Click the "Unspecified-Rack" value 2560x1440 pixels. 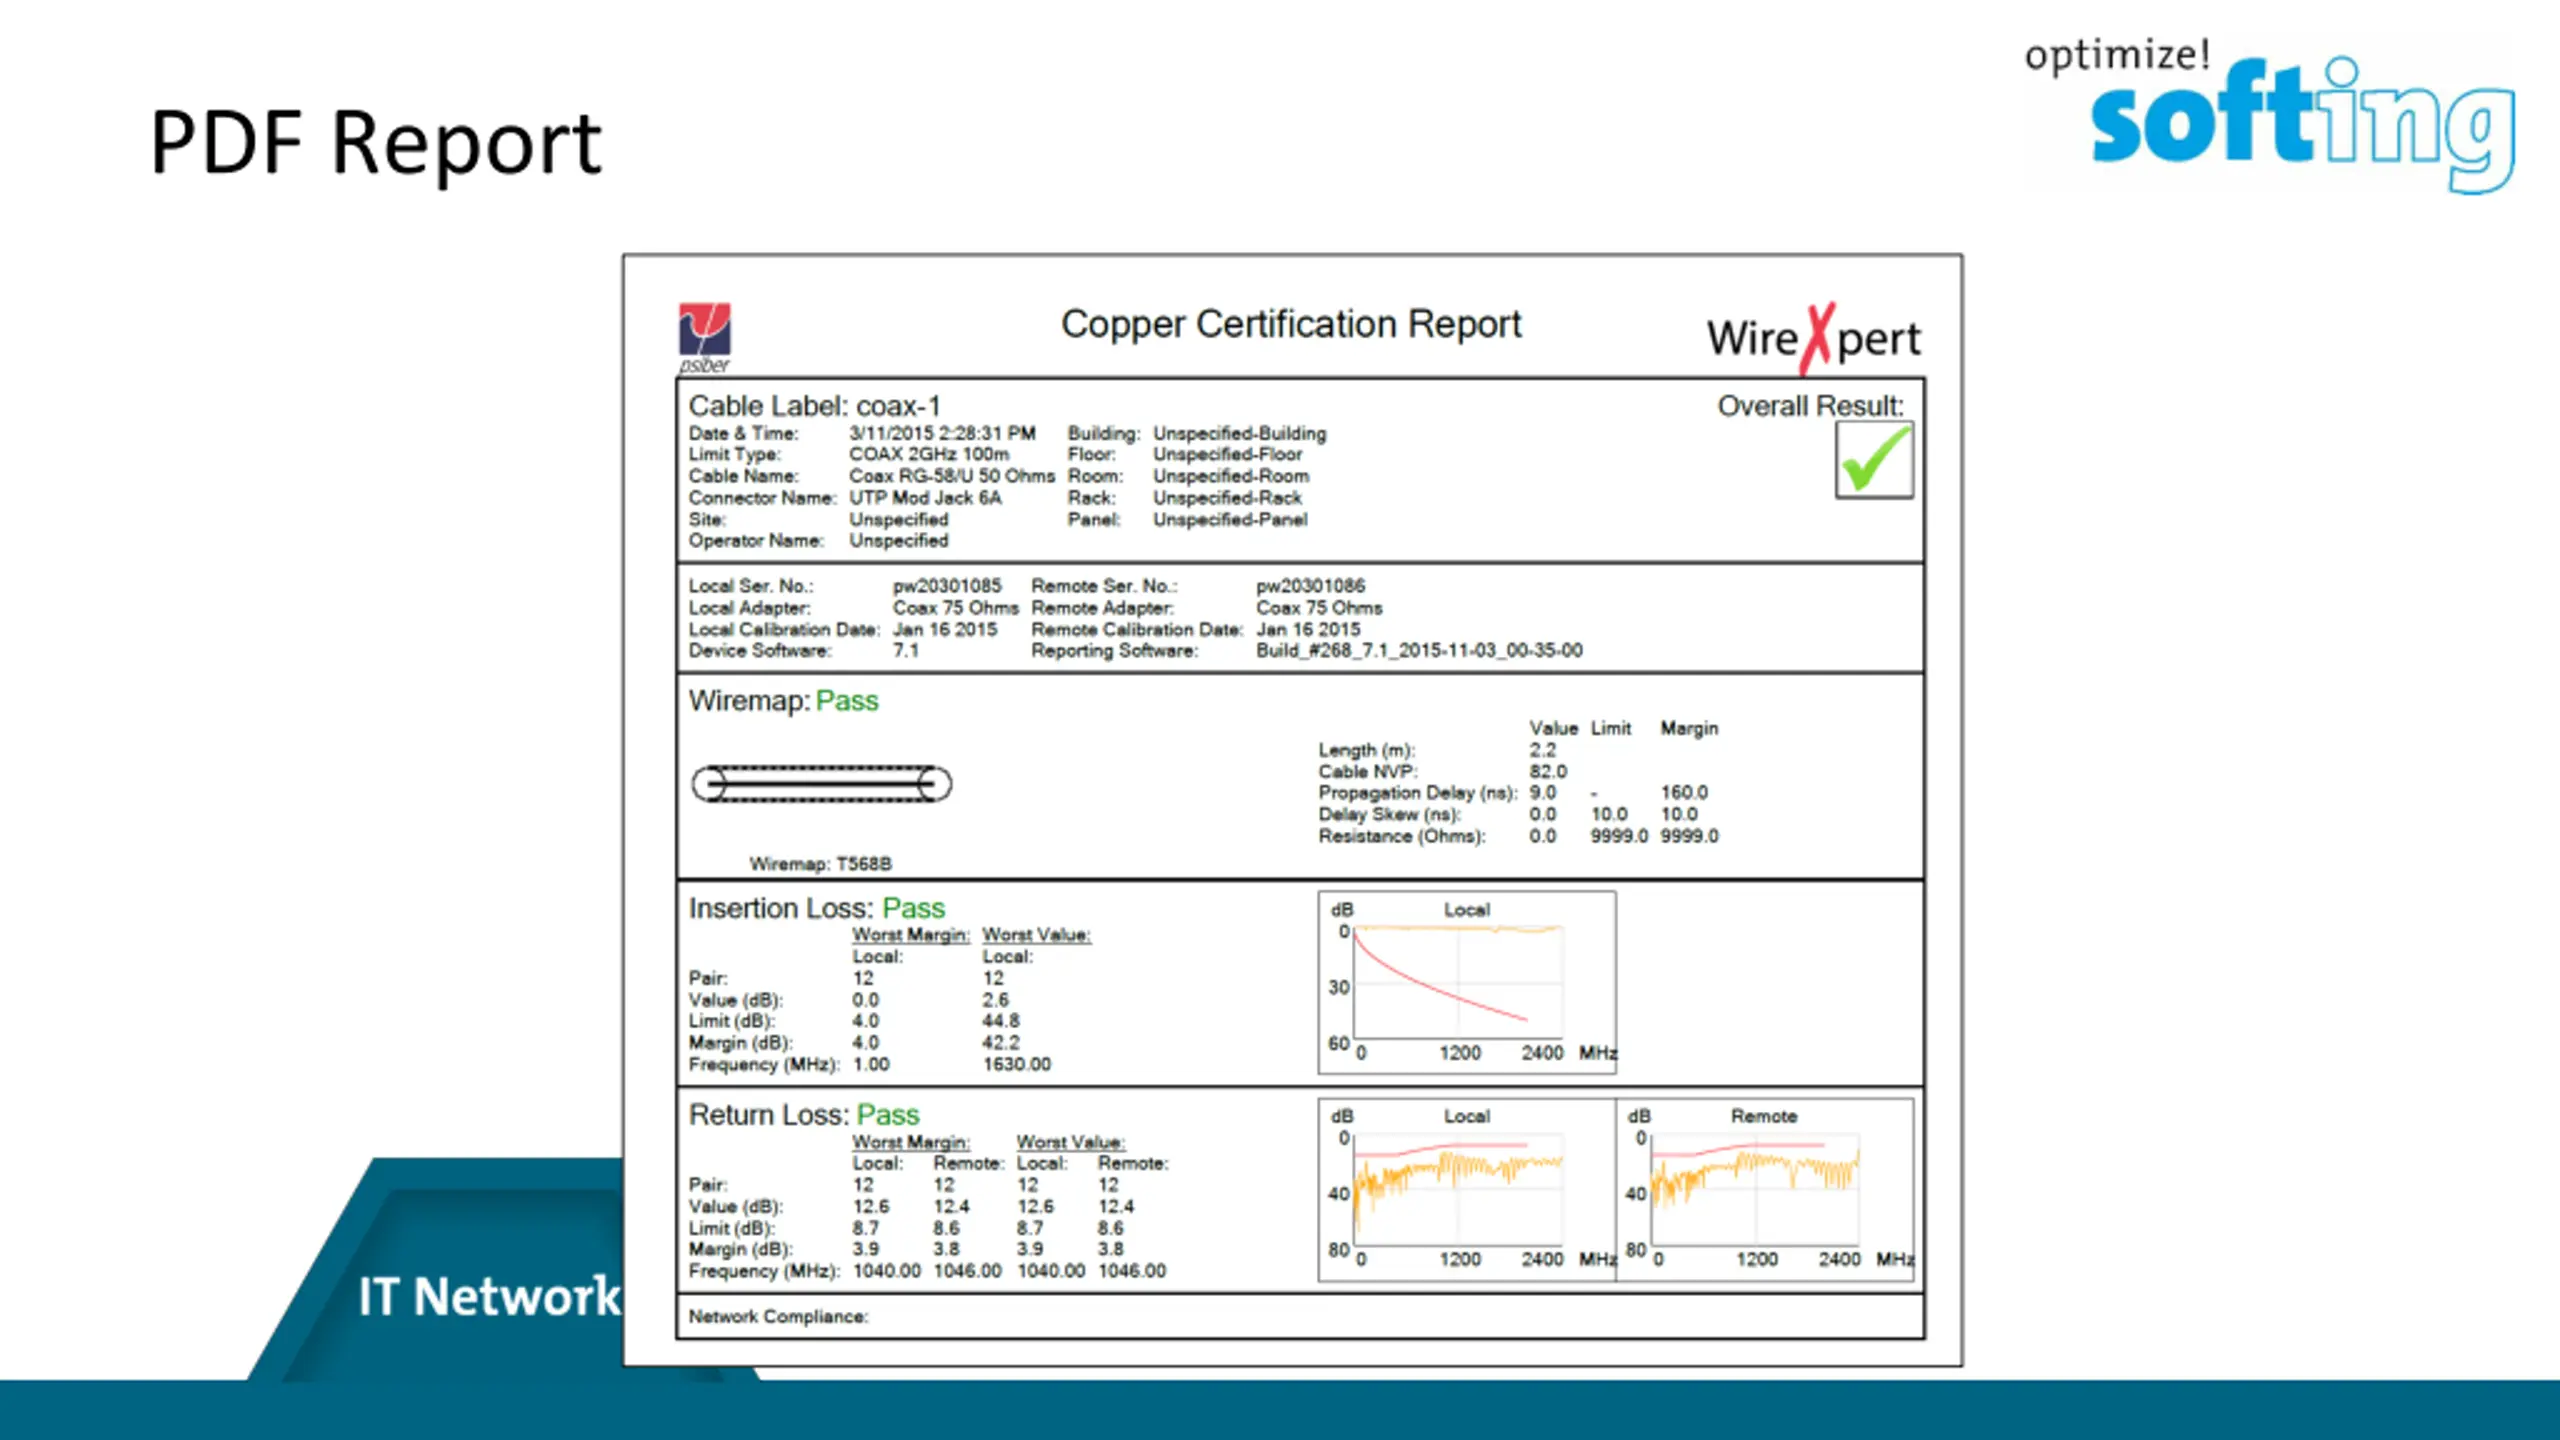click(1227, 497)
